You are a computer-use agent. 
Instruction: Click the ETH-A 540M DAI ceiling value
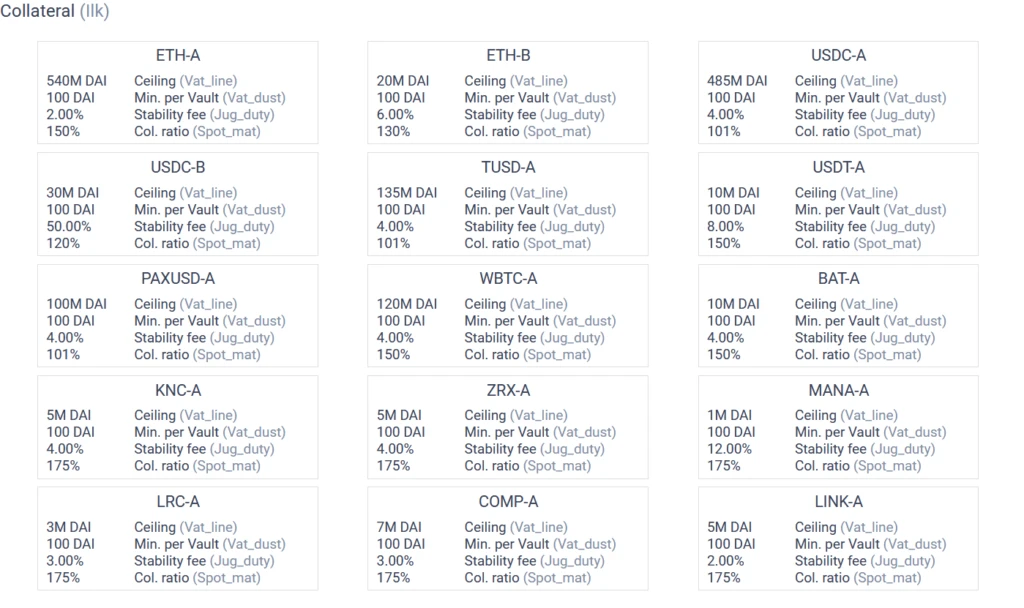76,81
